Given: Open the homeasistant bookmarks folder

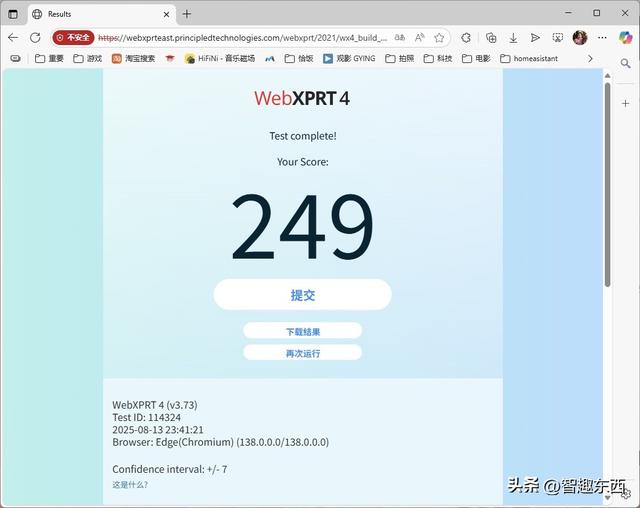Looking at the screenshot, I should click(529, 59).
